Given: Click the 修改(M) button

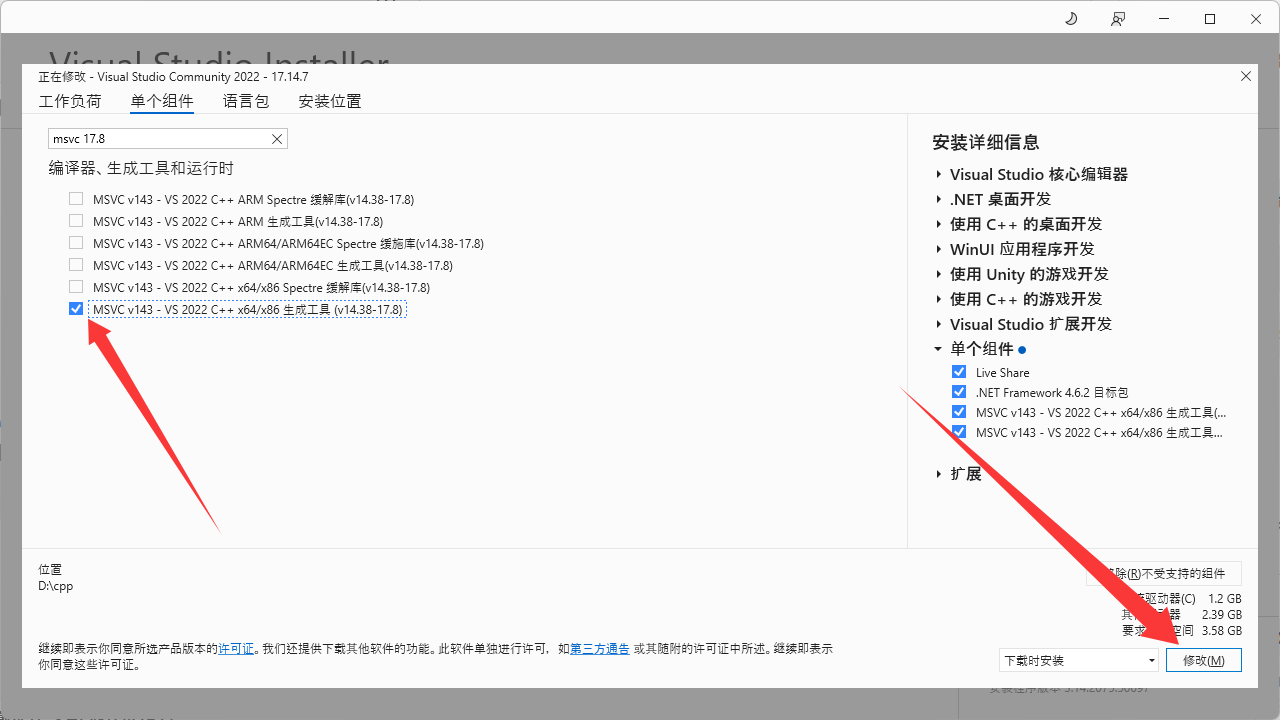Looking at the screenshot, I should tap(1204, 660).
